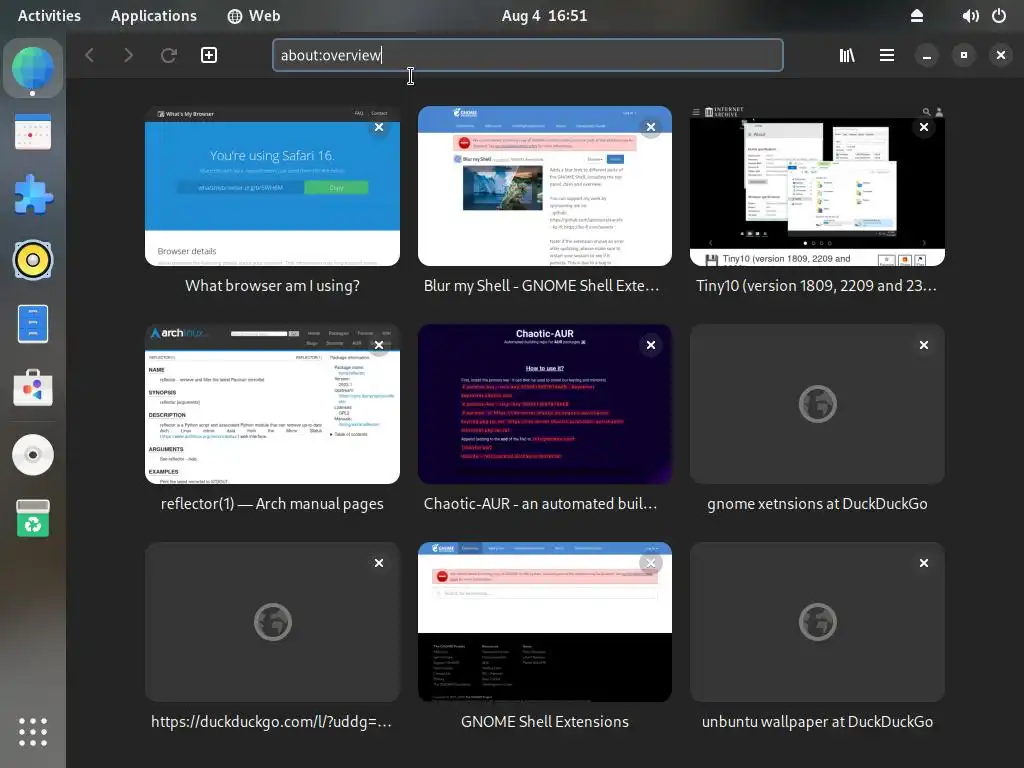Launch the Files cabinet app from dock
The width and height of the screenshot is (1024, 768).
click(33, 324)
